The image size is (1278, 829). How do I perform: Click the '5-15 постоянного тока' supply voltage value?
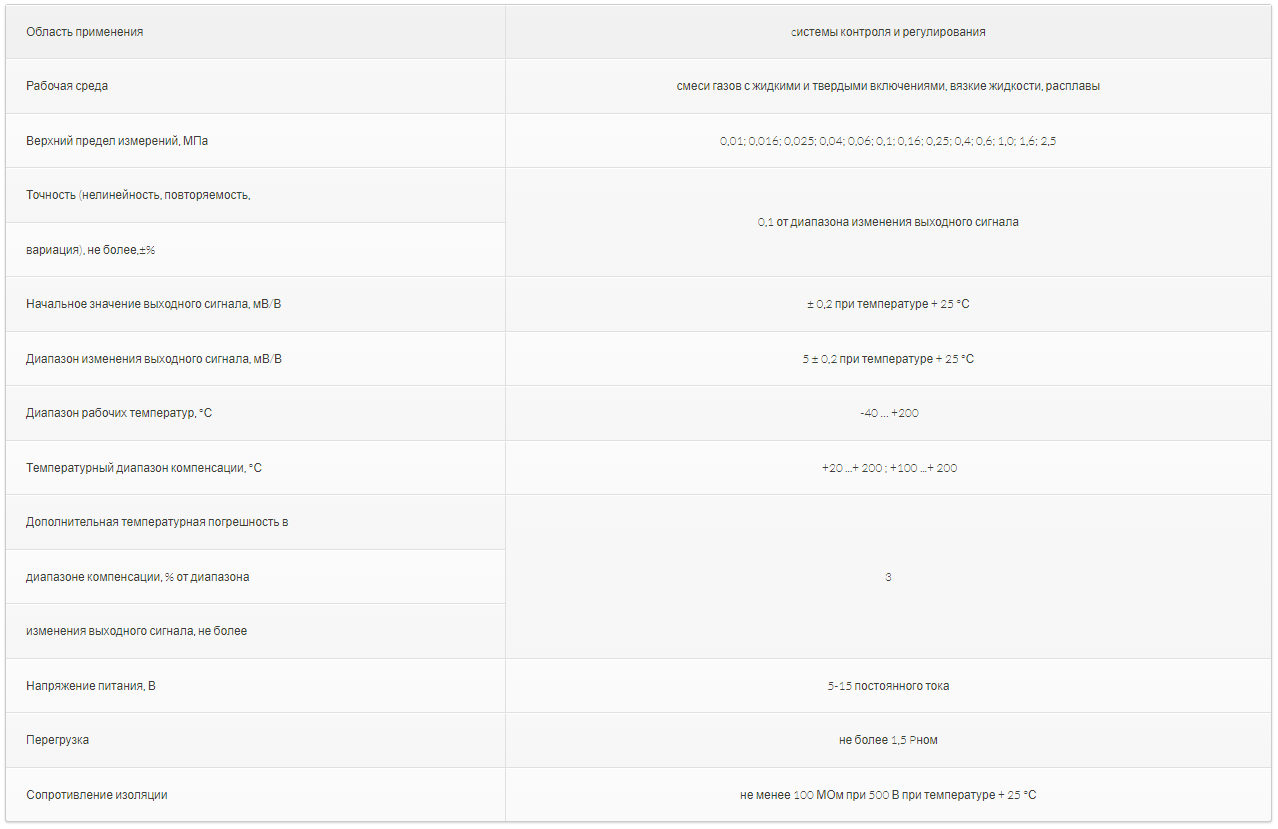tap(888, 686)
